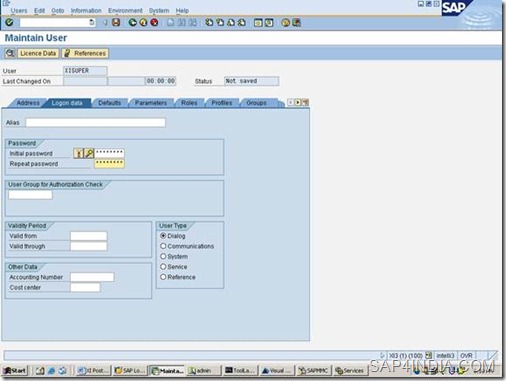
Task: Click the red Cancel icon
Action: point(154,22)
